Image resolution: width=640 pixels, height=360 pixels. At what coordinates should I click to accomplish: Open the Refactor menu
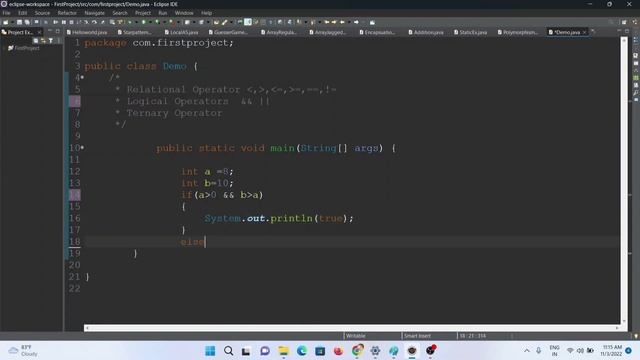click(67, 13)
